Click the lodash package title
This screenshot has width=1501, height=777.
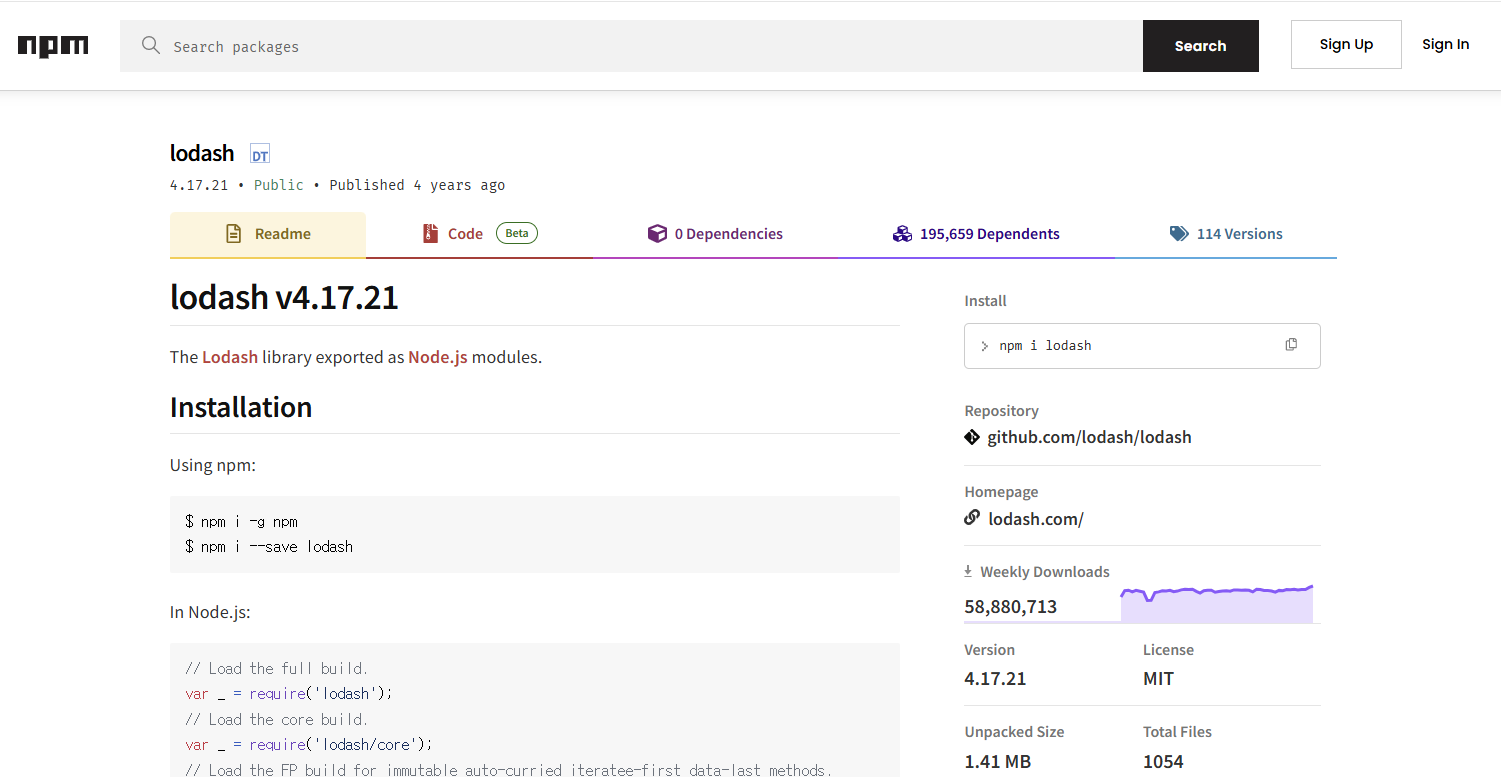pyautogui.click(x=202, y=153)
